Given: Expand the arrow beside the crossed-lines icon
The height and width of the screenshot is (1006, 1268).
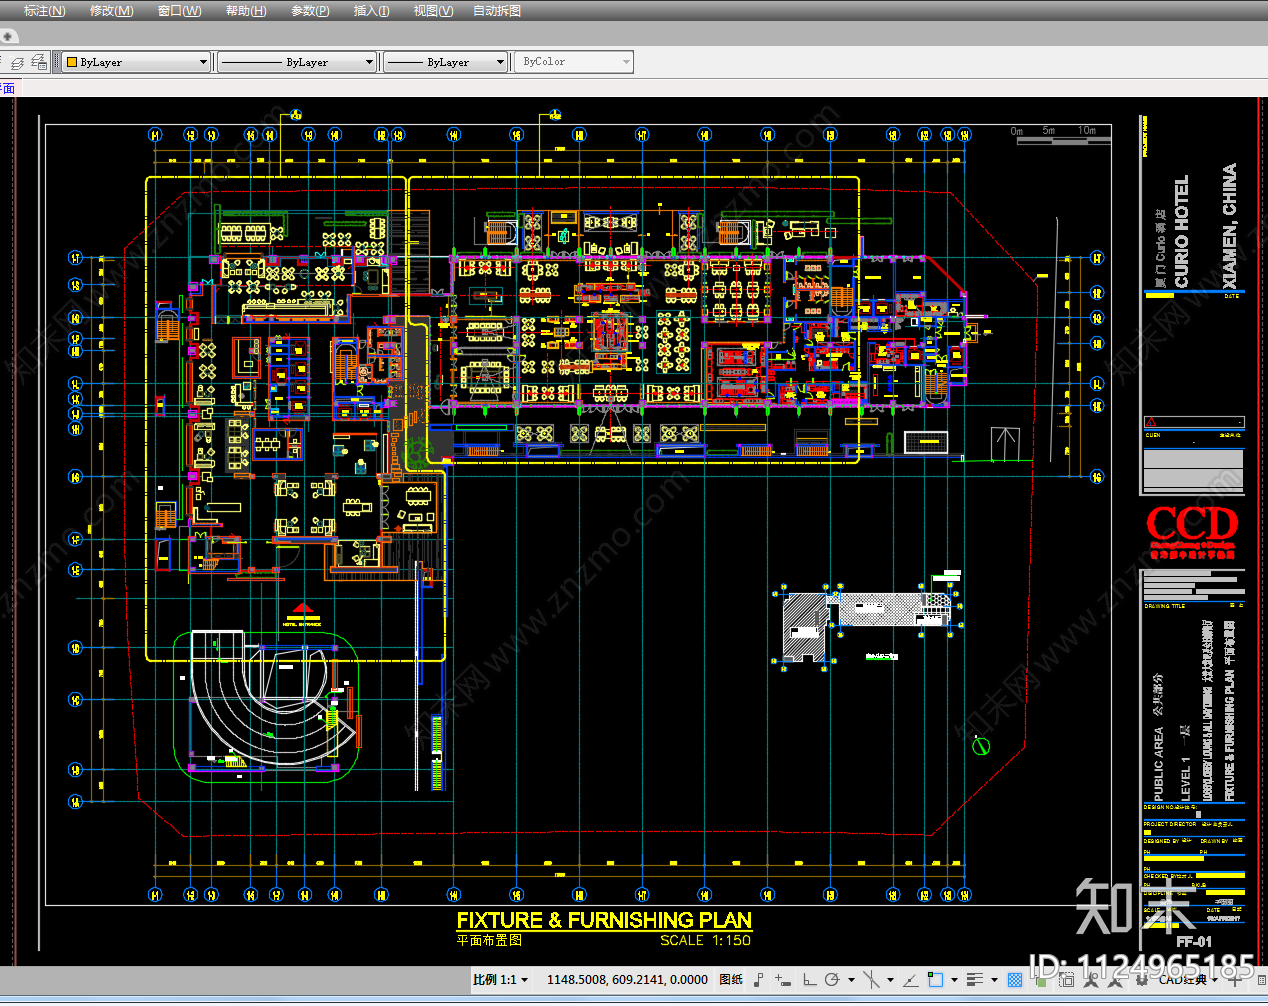Looking at the screenshot, I should click(x=890, y=980).
